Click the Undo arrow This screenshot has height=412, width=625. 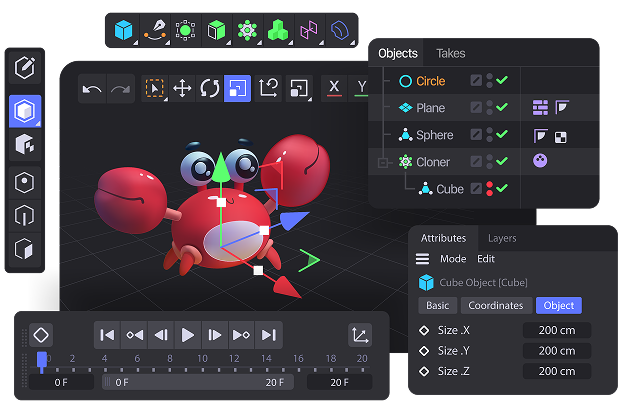point(92,90)
